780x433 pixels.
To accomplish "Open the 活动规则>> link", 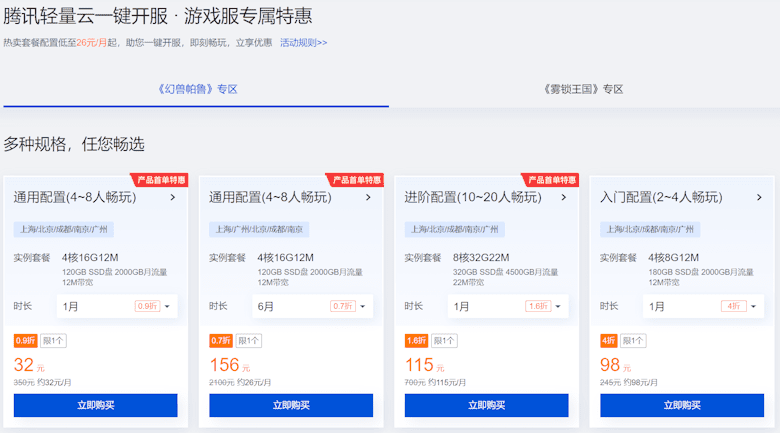I will pos(303,43).
